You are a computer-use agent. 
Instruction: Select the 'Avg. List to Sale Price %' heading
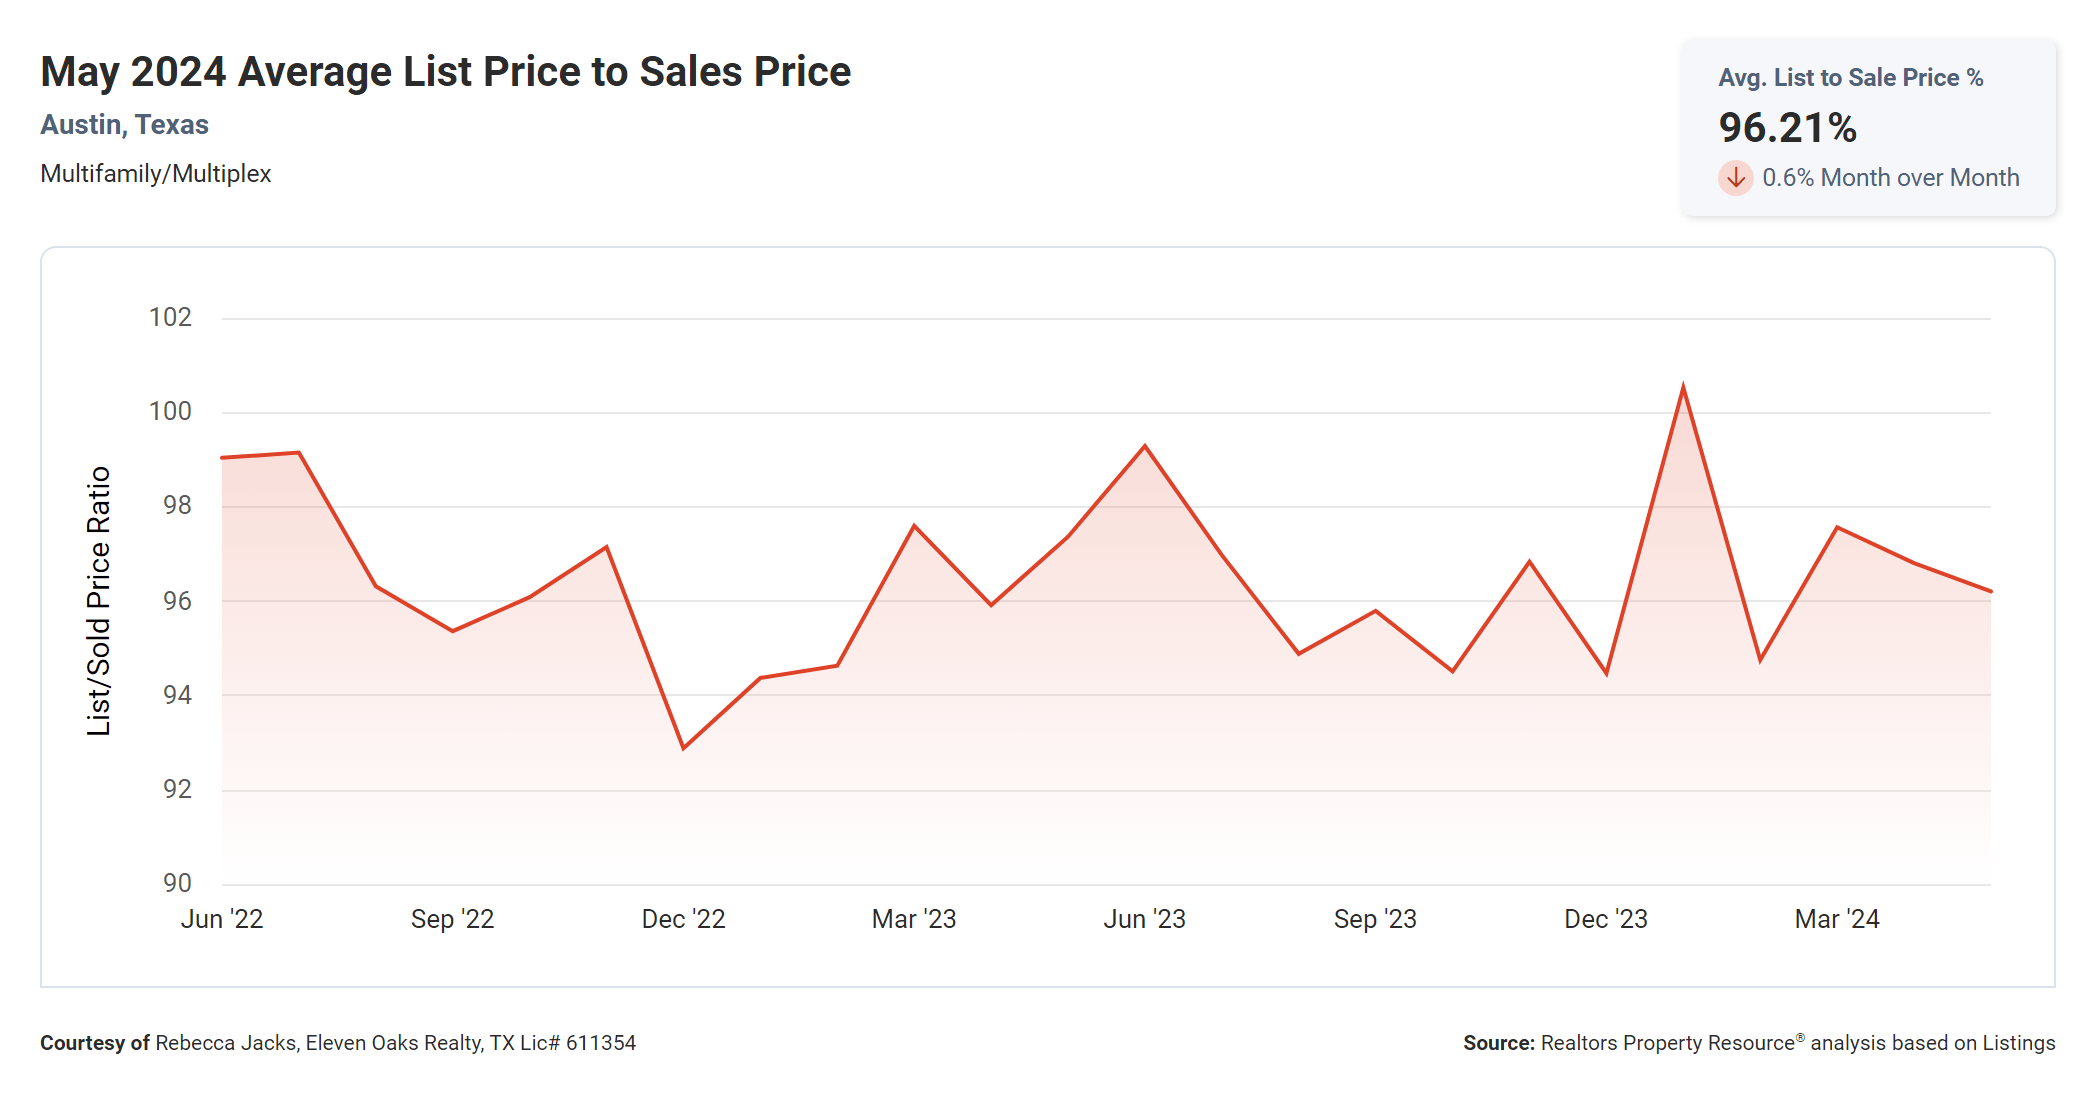click(1850, 78)
